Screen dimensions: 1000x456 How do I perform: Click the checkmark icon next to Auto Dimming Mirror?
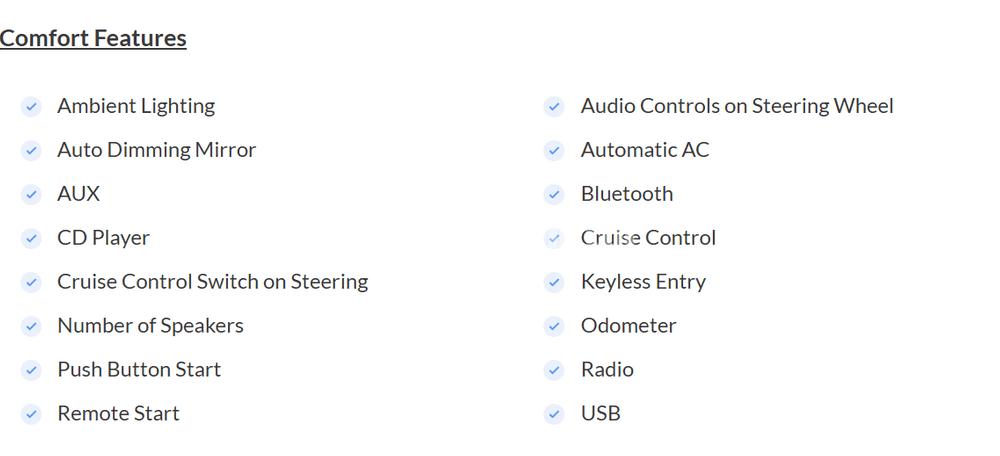click(x=31, y=151)
